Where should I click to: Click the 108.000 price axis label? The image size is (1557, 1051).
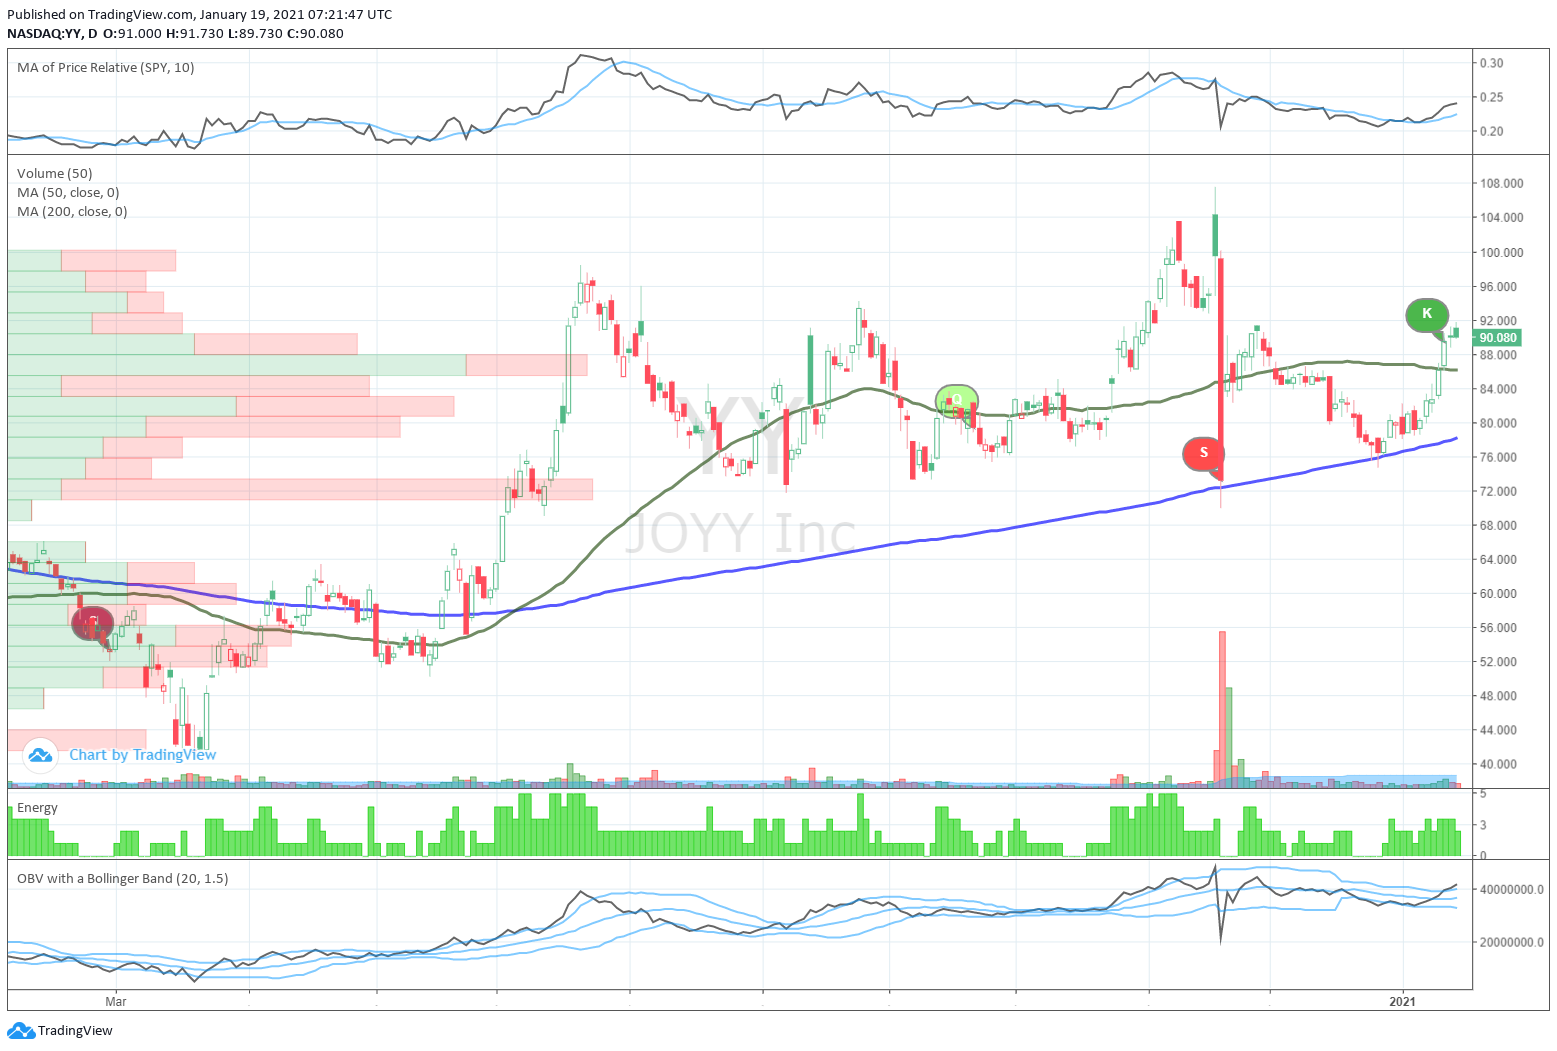pos(1502,183)
